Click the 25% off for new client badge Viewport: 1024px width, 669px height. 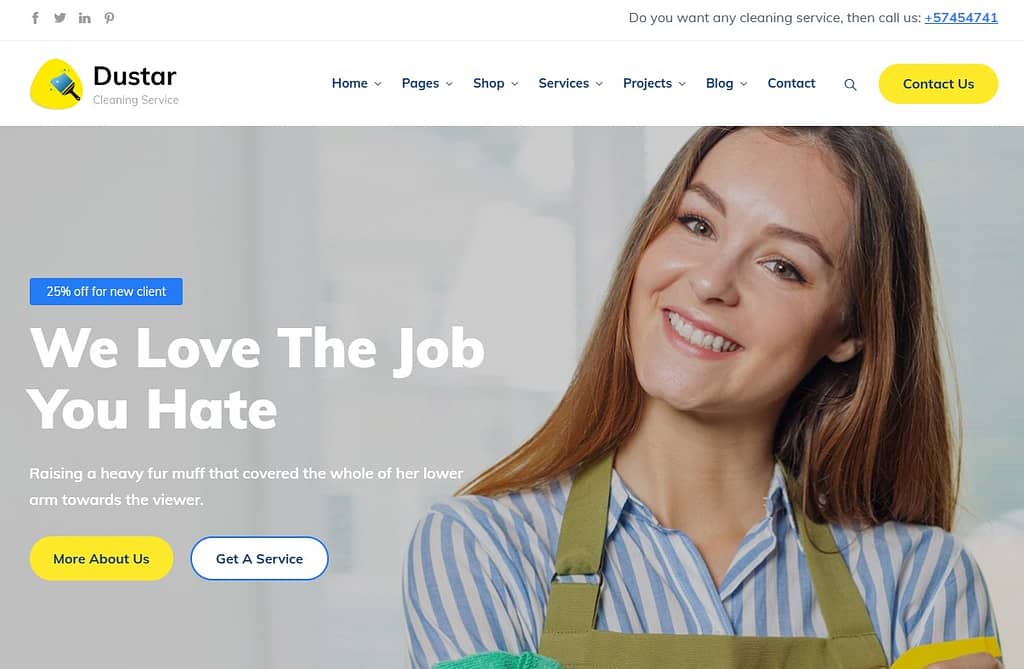coord(106,291)
